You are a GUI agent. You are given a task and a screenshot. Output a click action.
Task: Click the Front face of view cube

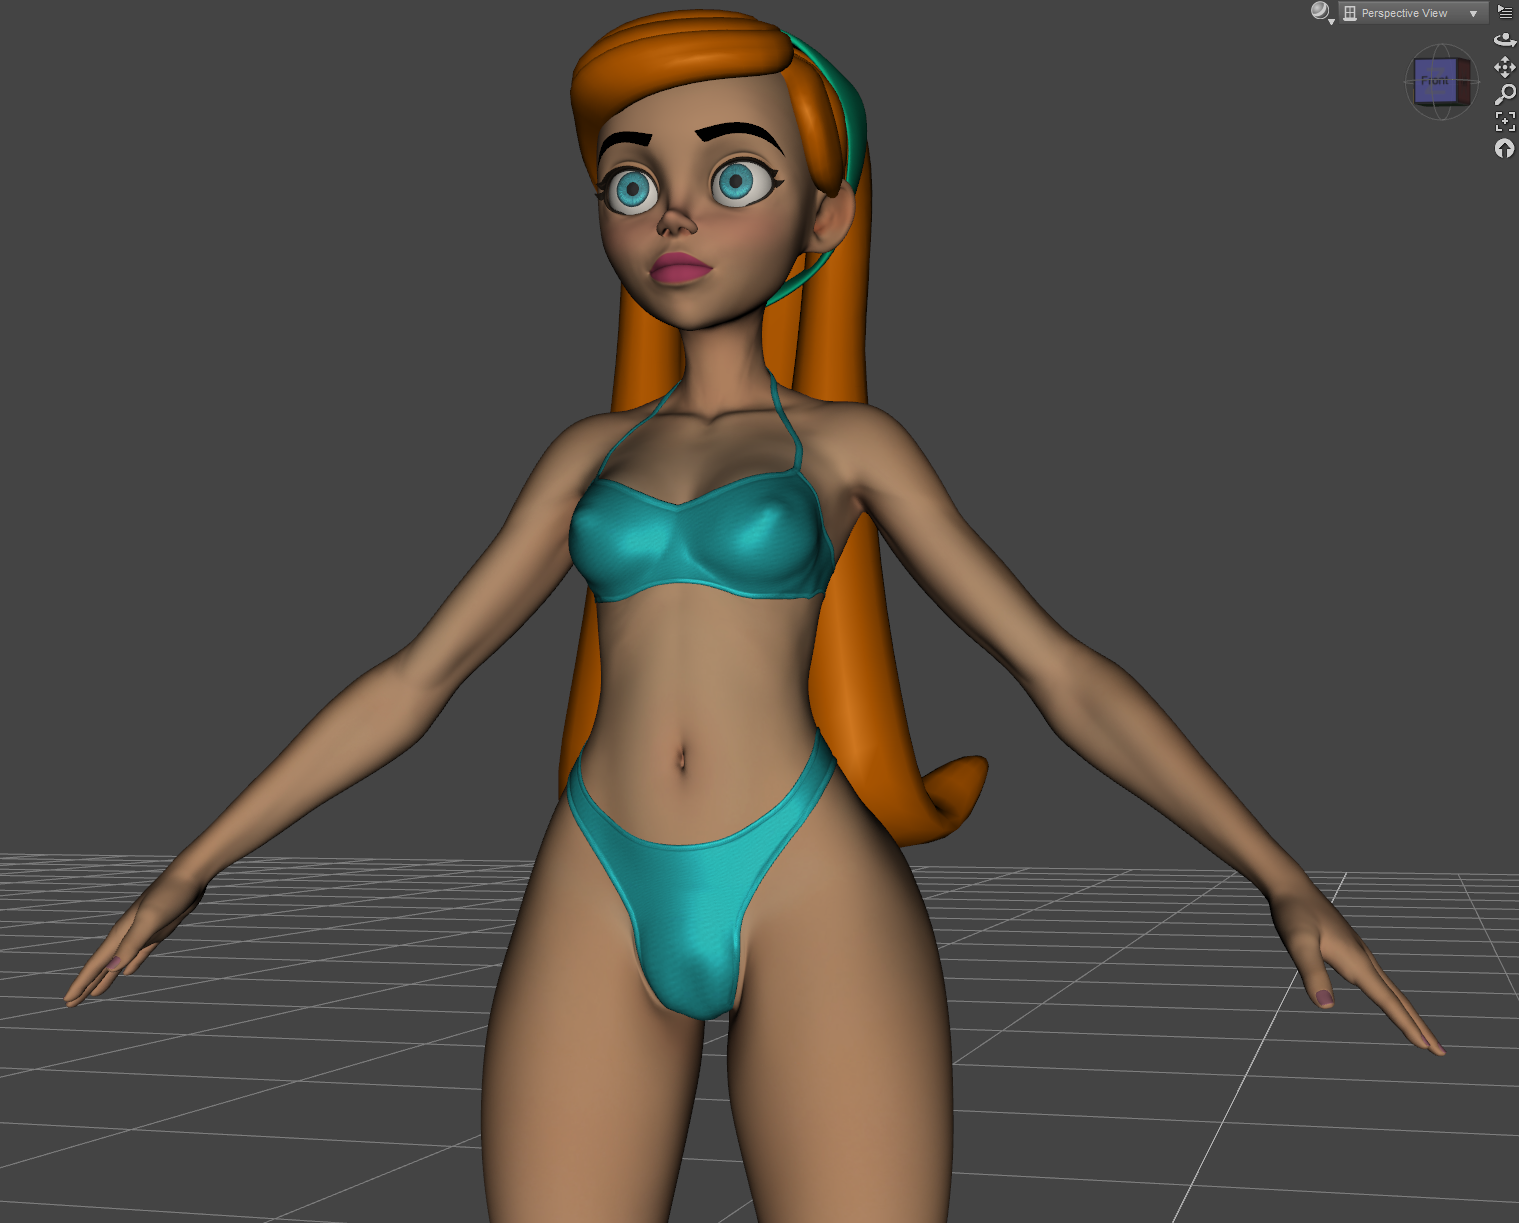click(1435, 80)
